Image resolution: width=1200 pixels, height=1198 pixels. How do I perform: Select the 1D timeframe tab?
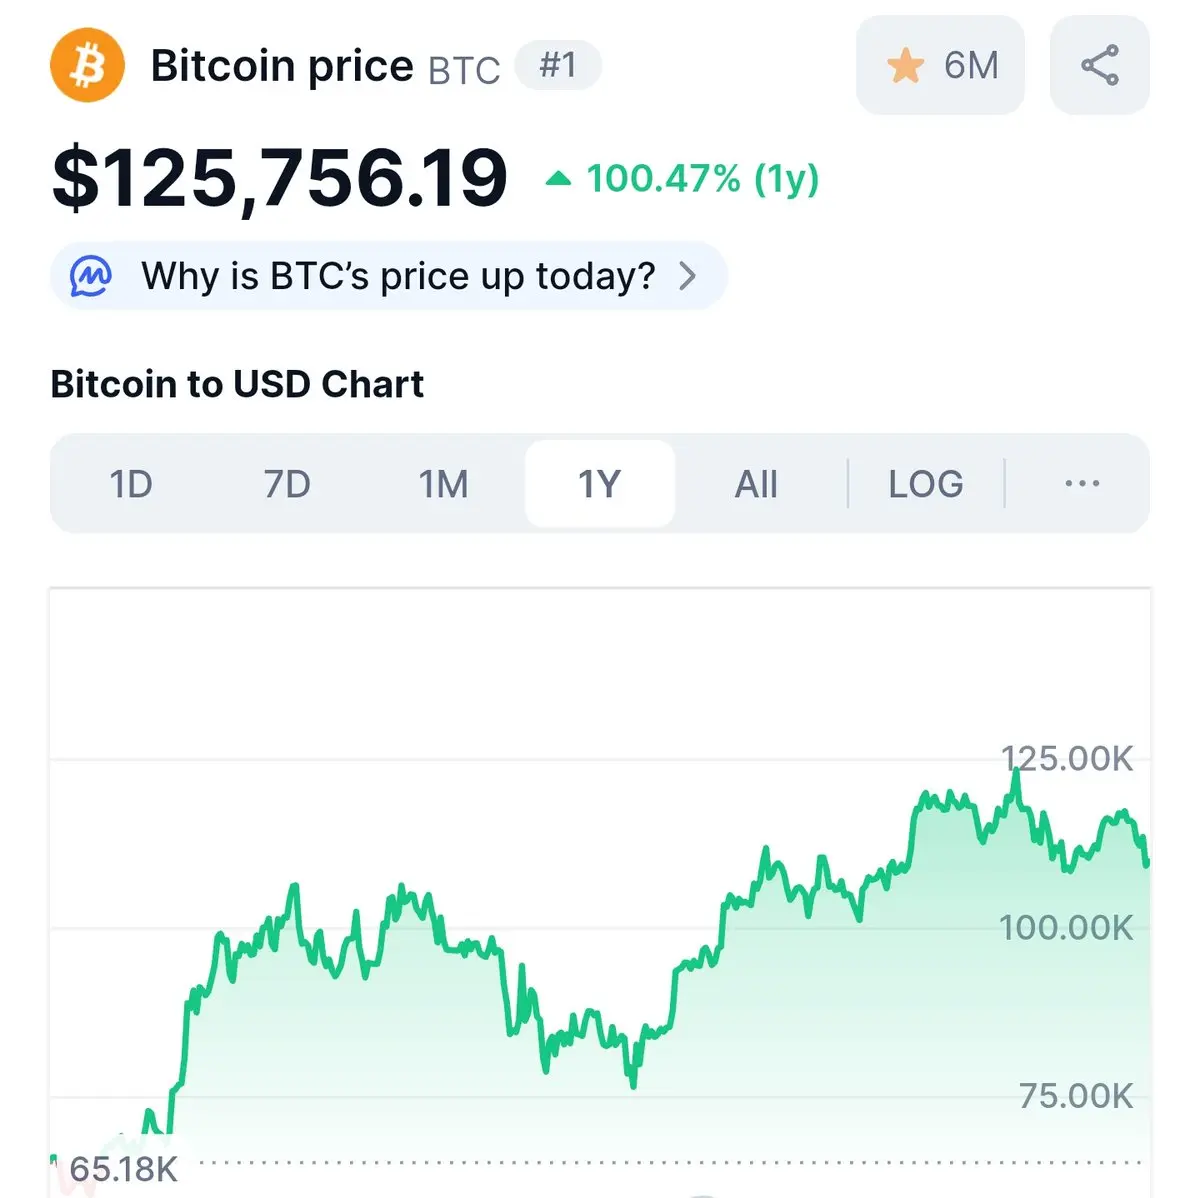pos(131,484)
